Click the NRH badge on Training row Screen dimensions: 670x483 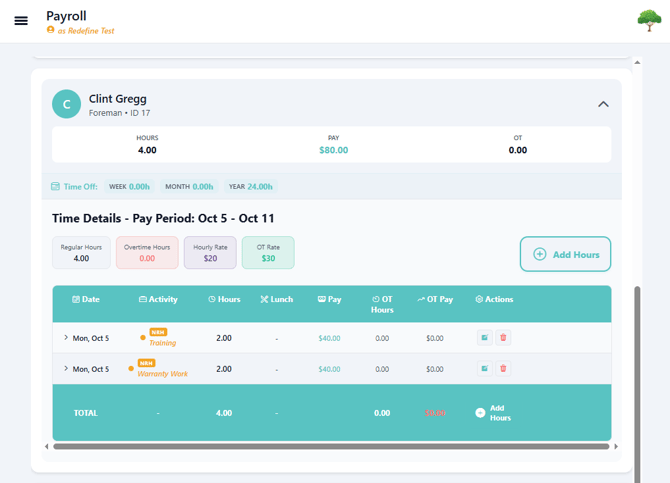click(x=158, y=332)
